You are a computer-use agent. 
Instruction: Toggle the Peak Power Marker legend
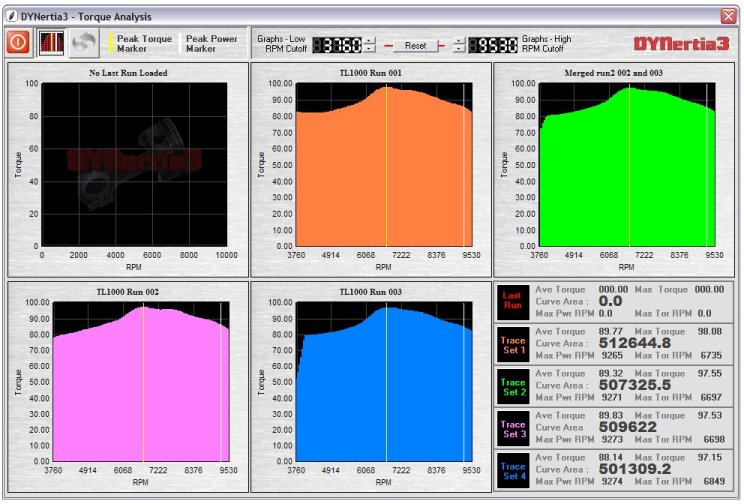pos(209,43)
